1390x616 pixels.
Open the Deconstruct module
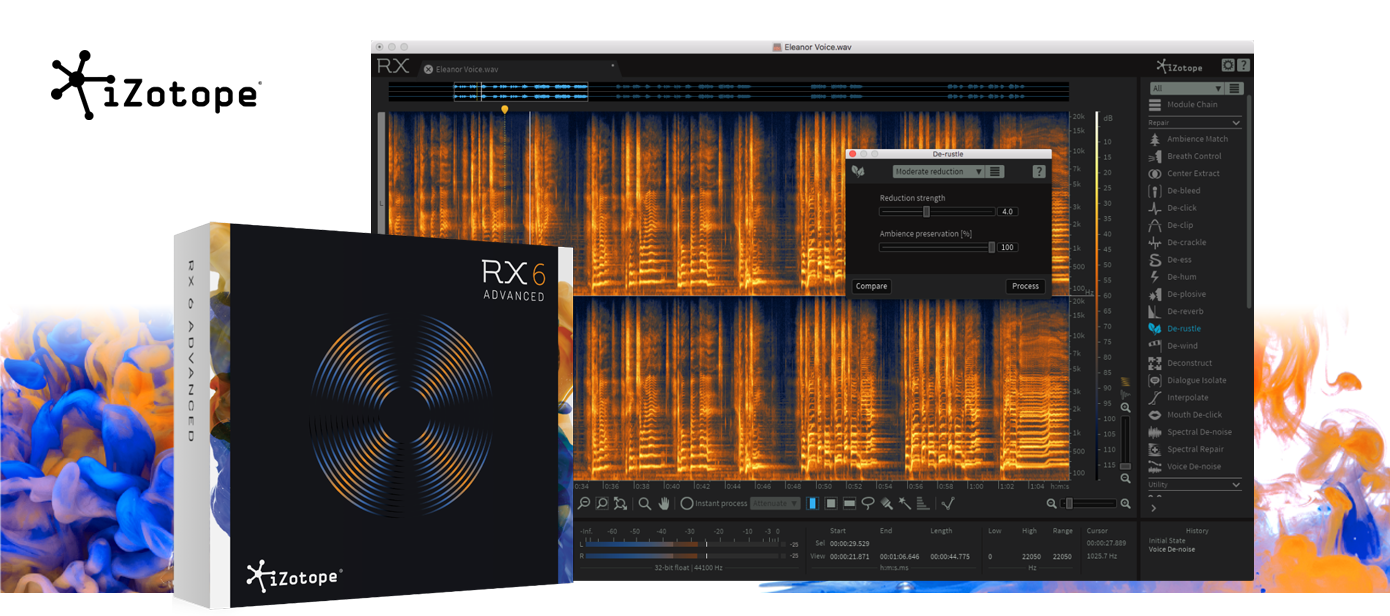1181,363
